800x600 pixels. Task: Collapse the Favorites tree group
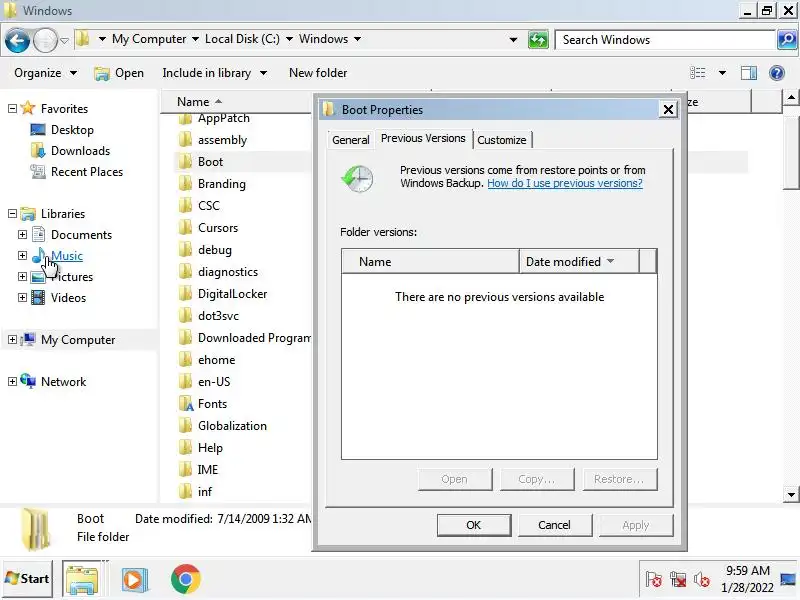pyautogui.click(x=12, y=108)
